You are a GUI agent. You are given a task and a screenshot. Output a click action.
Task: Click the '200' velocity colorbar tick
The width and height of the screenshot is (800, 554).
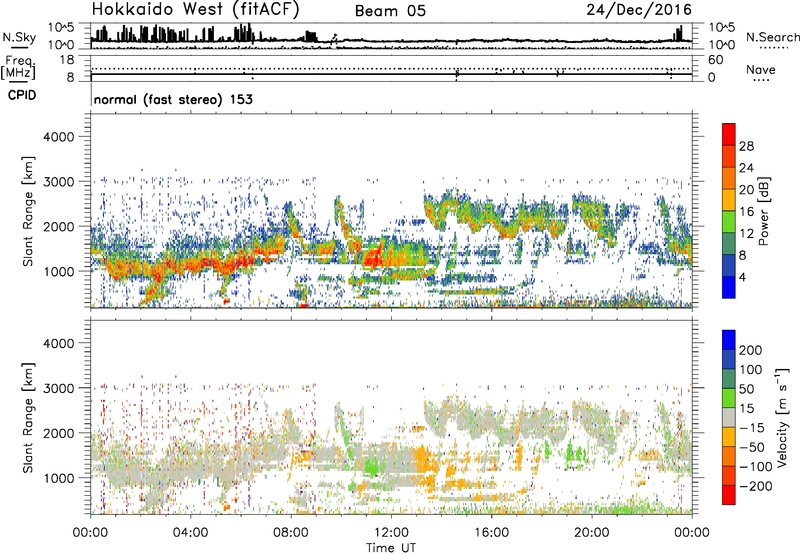click(750, 350)
